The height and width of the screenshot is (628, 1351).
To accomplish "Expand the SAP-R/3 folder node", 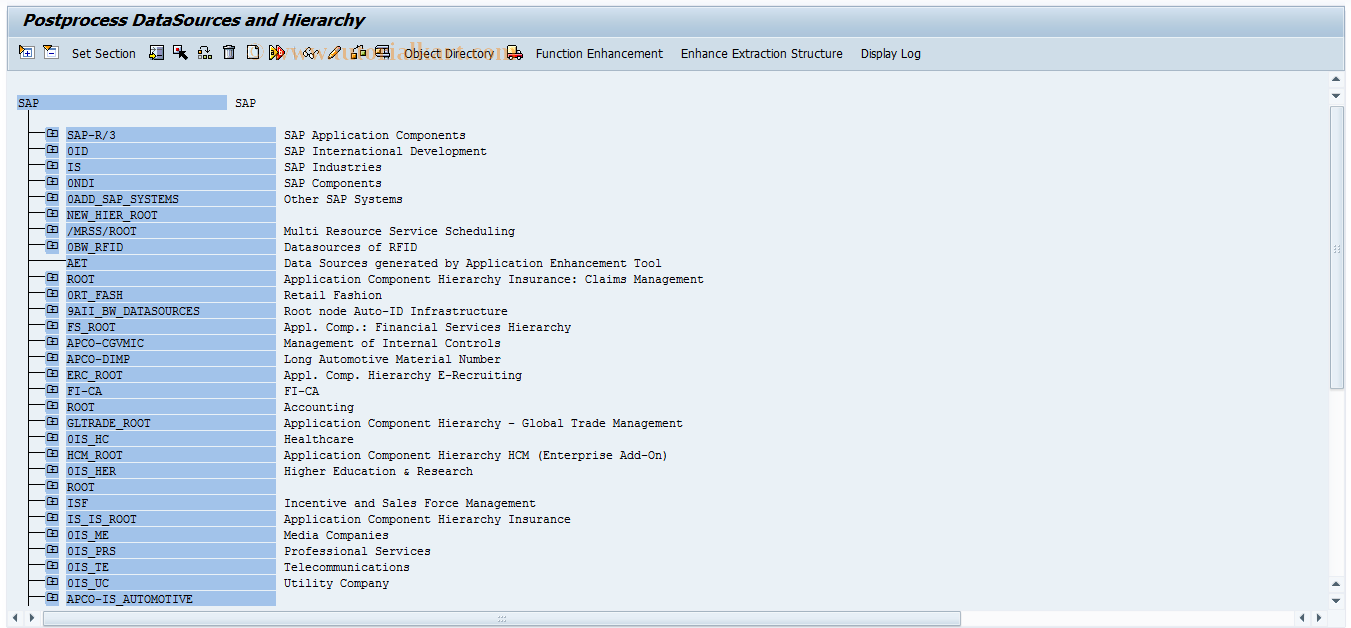I will tap(52, 135).
